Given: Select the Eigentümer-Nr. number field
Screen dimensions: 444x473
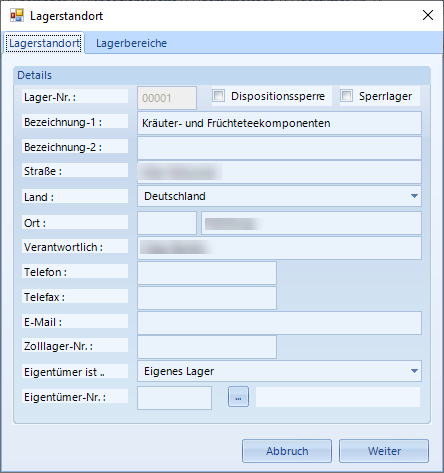Looking at the screenshot, I should pos(174,398).
